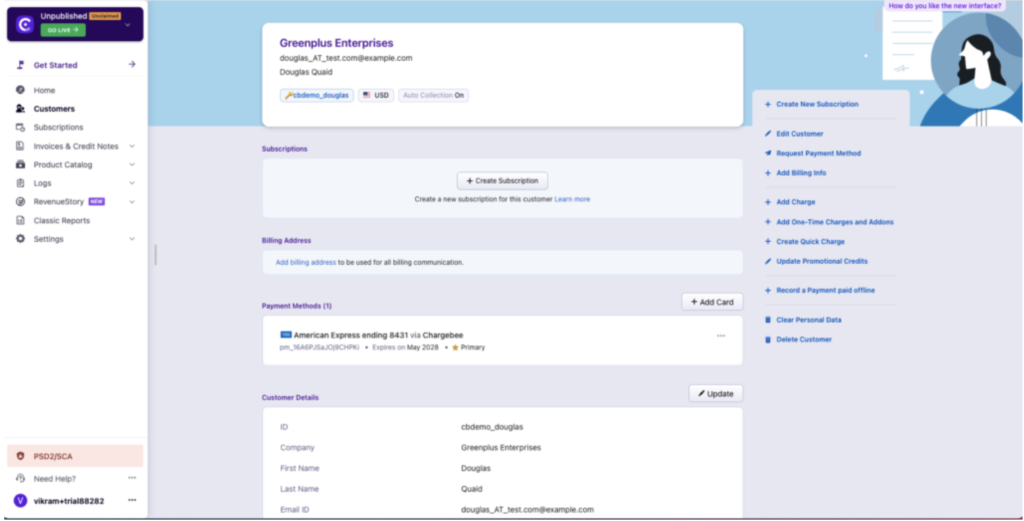This screenshot has height=521, width=1024.
Task: Click the USD currency badge
Action: click(x=376, y=95)
